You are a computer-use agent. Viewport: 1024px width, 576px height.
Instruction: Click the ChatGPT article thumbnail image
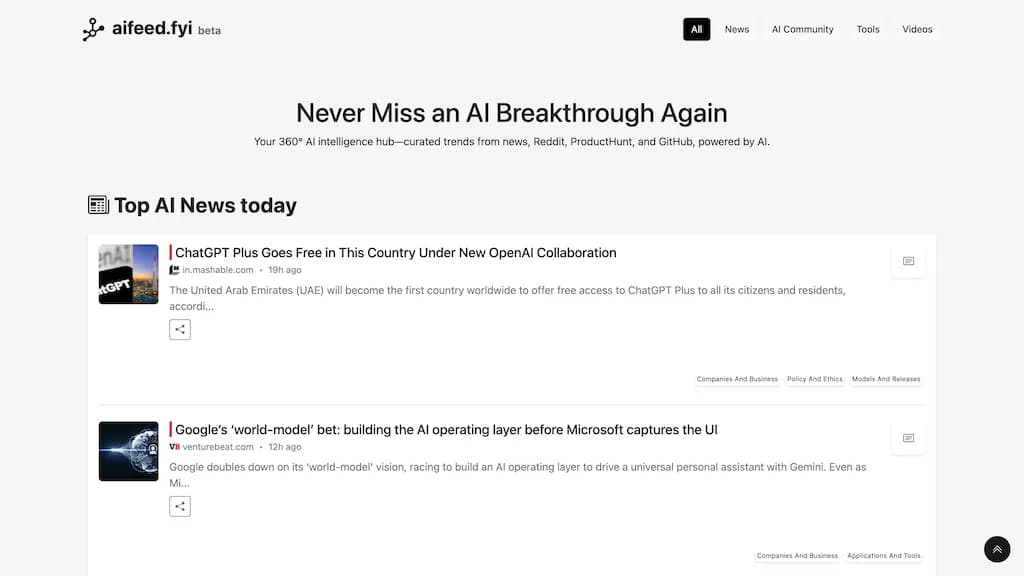click(x=129, y=274)
